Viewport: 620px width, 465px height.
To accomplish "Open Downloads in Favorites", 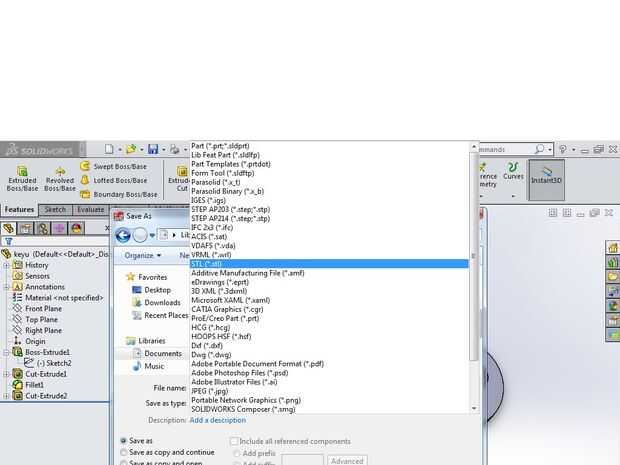I will click(157, 302).
